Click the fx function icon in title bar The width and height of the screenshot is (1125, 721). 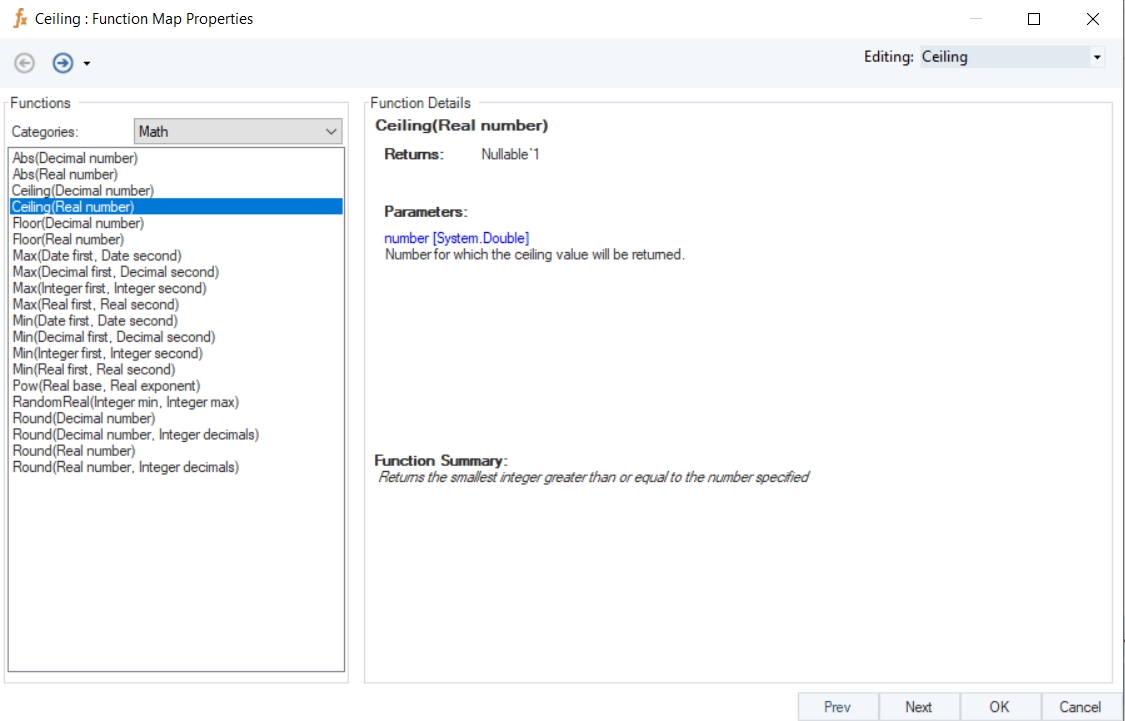(x=19, y=18)
